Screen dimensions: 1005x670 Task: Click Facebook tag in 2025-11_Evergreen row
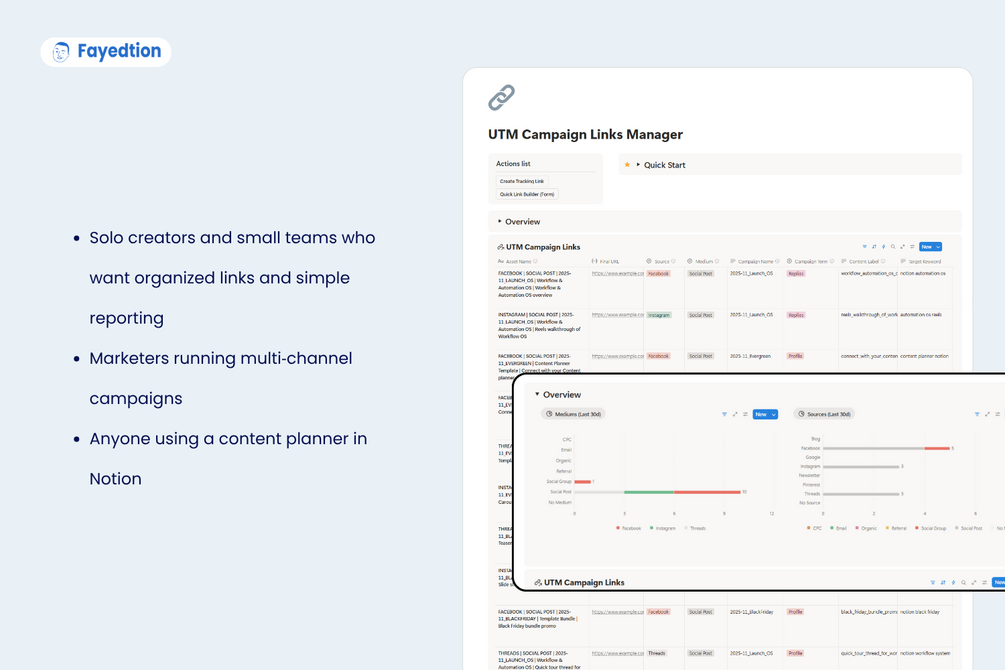[x=658, y=356]
